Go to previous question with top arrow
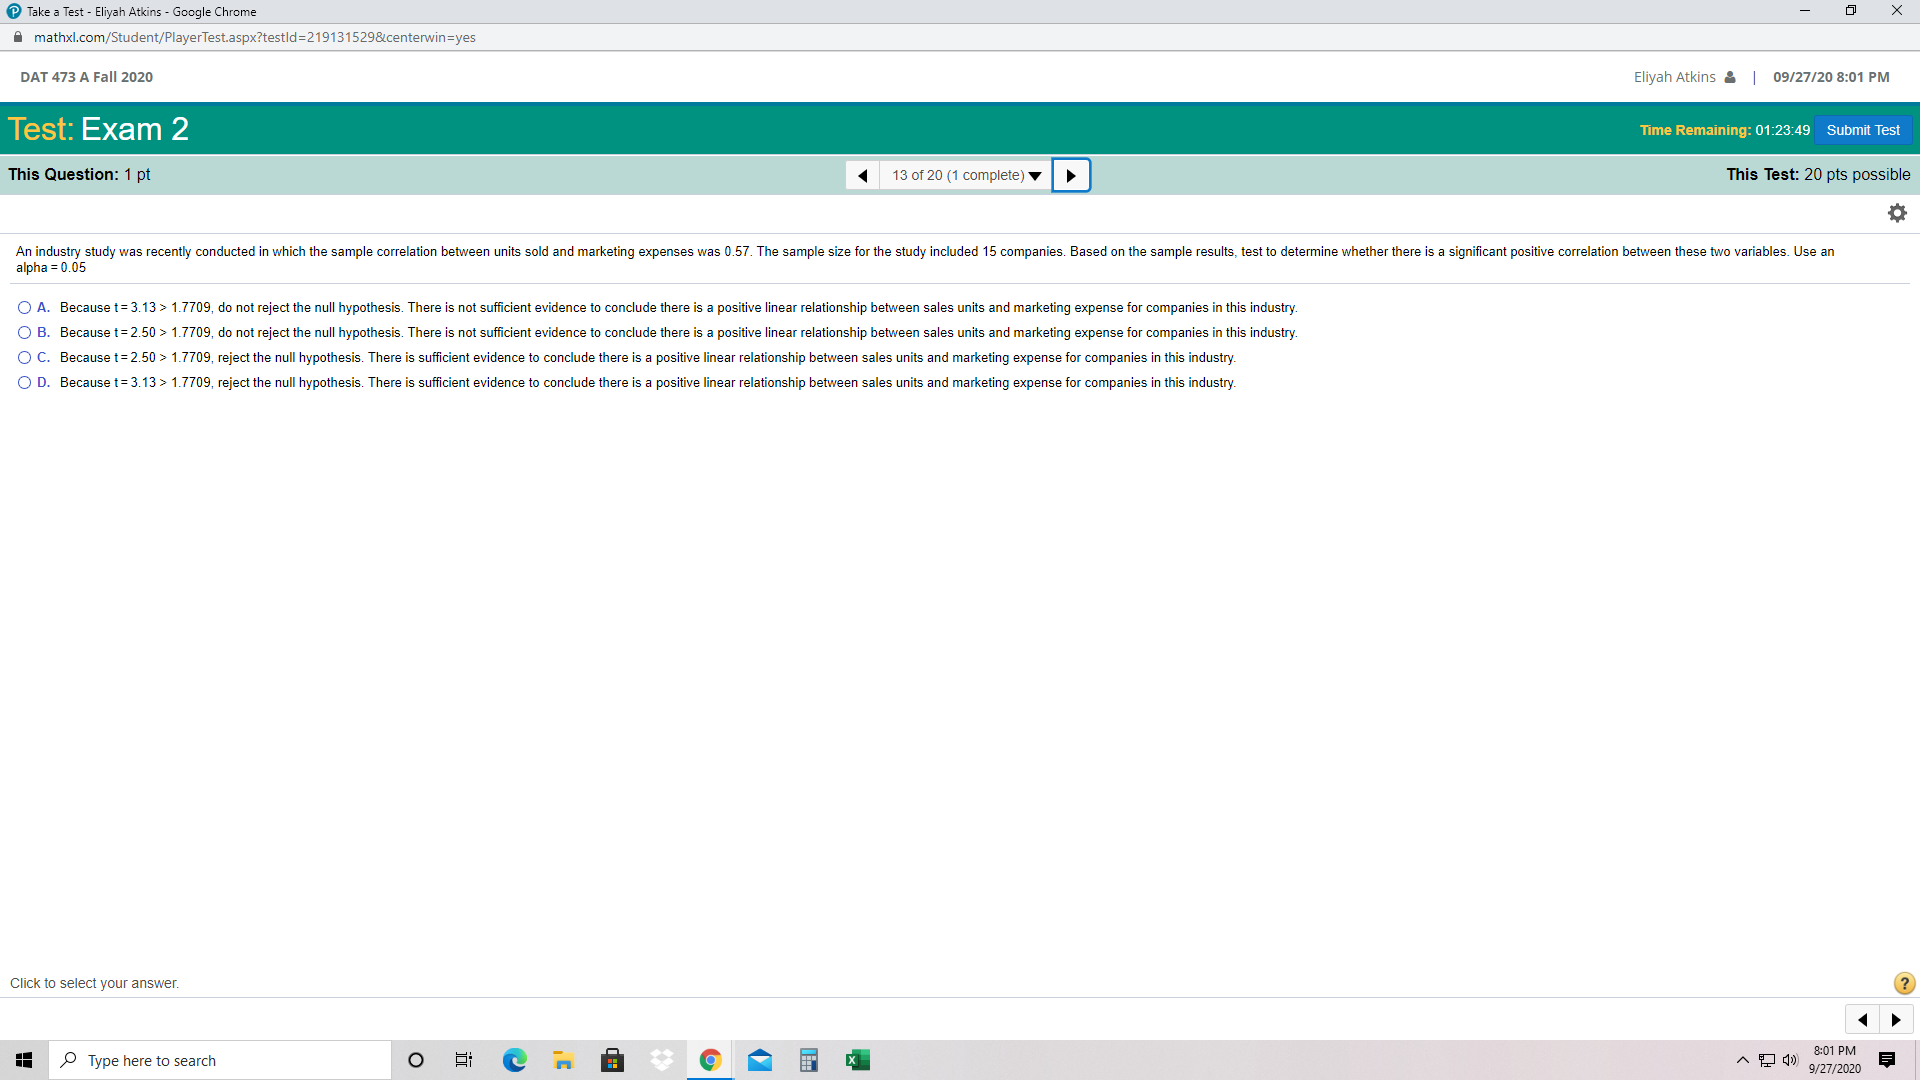This screenshot has height=1080, width=1920. [x=862, y=175]
